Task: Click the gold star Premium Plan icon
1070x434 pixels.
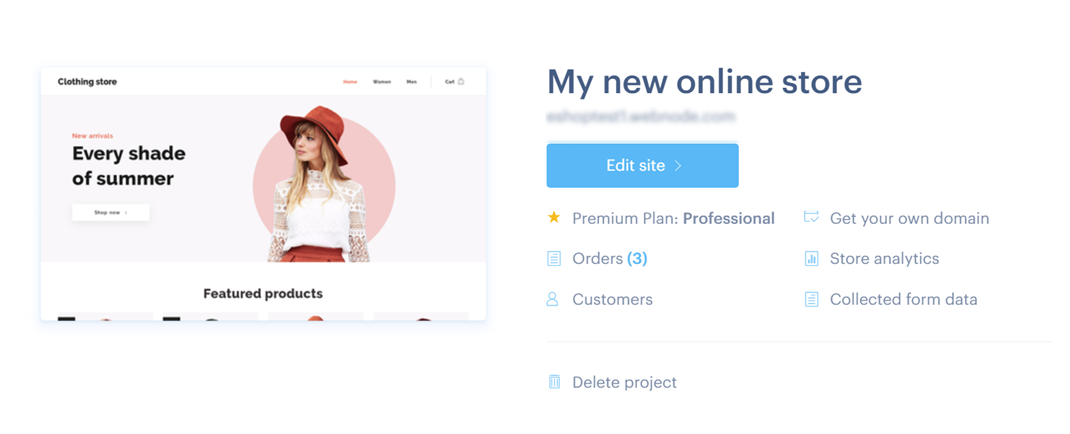Action: [x=554, y=218]
